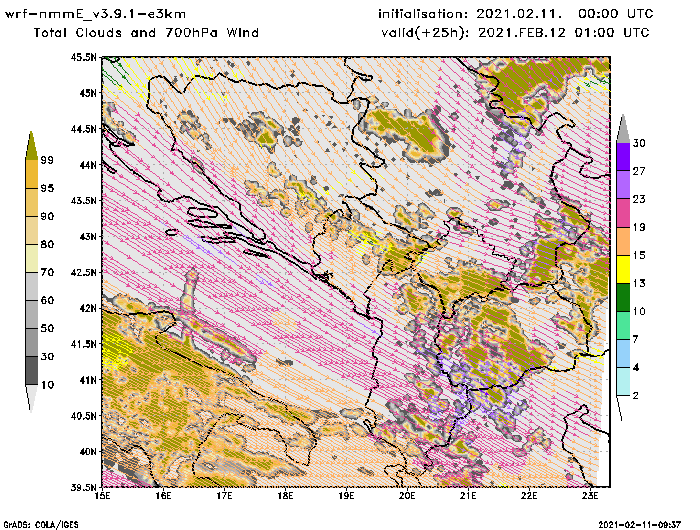
Task: Click the 44.5N latitude label
Action: 83,129
